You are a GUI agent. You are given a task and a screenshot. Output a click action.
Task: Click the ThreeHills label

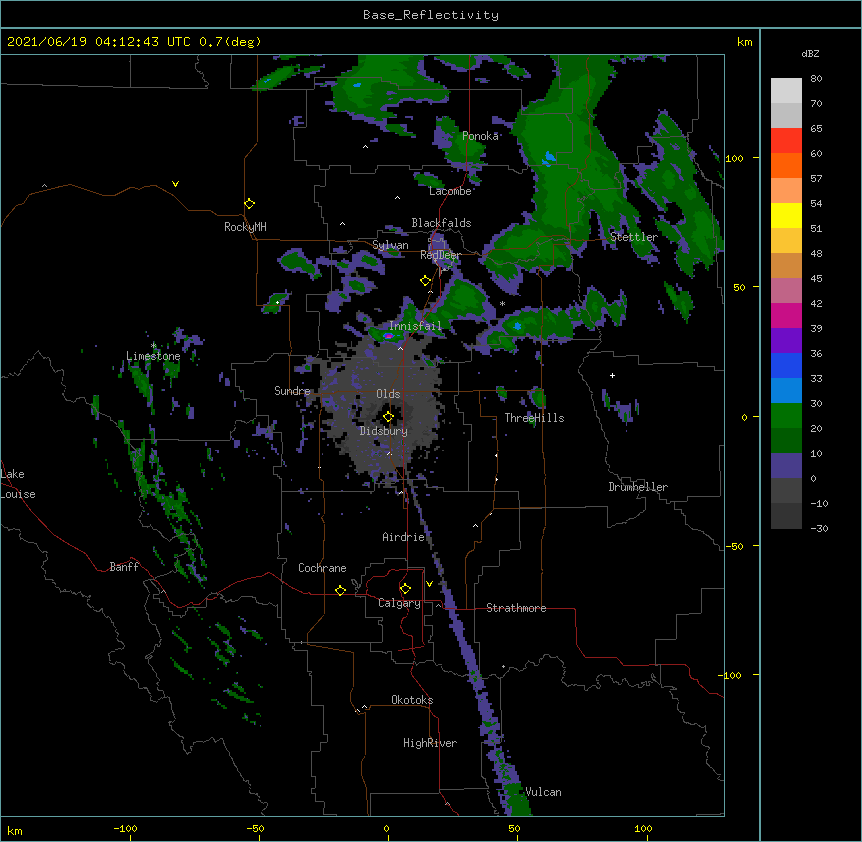coord(534,418)
